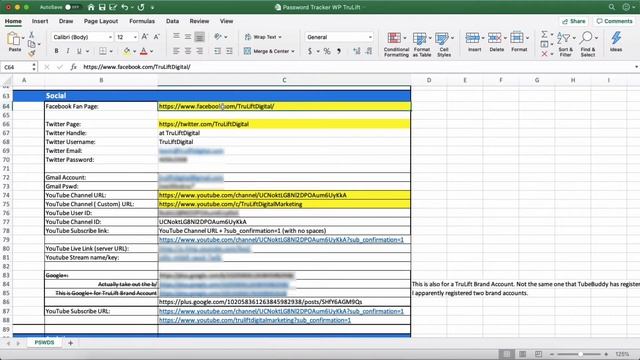
Task: Add a new sheet with plus button
Action: point(70,343)
